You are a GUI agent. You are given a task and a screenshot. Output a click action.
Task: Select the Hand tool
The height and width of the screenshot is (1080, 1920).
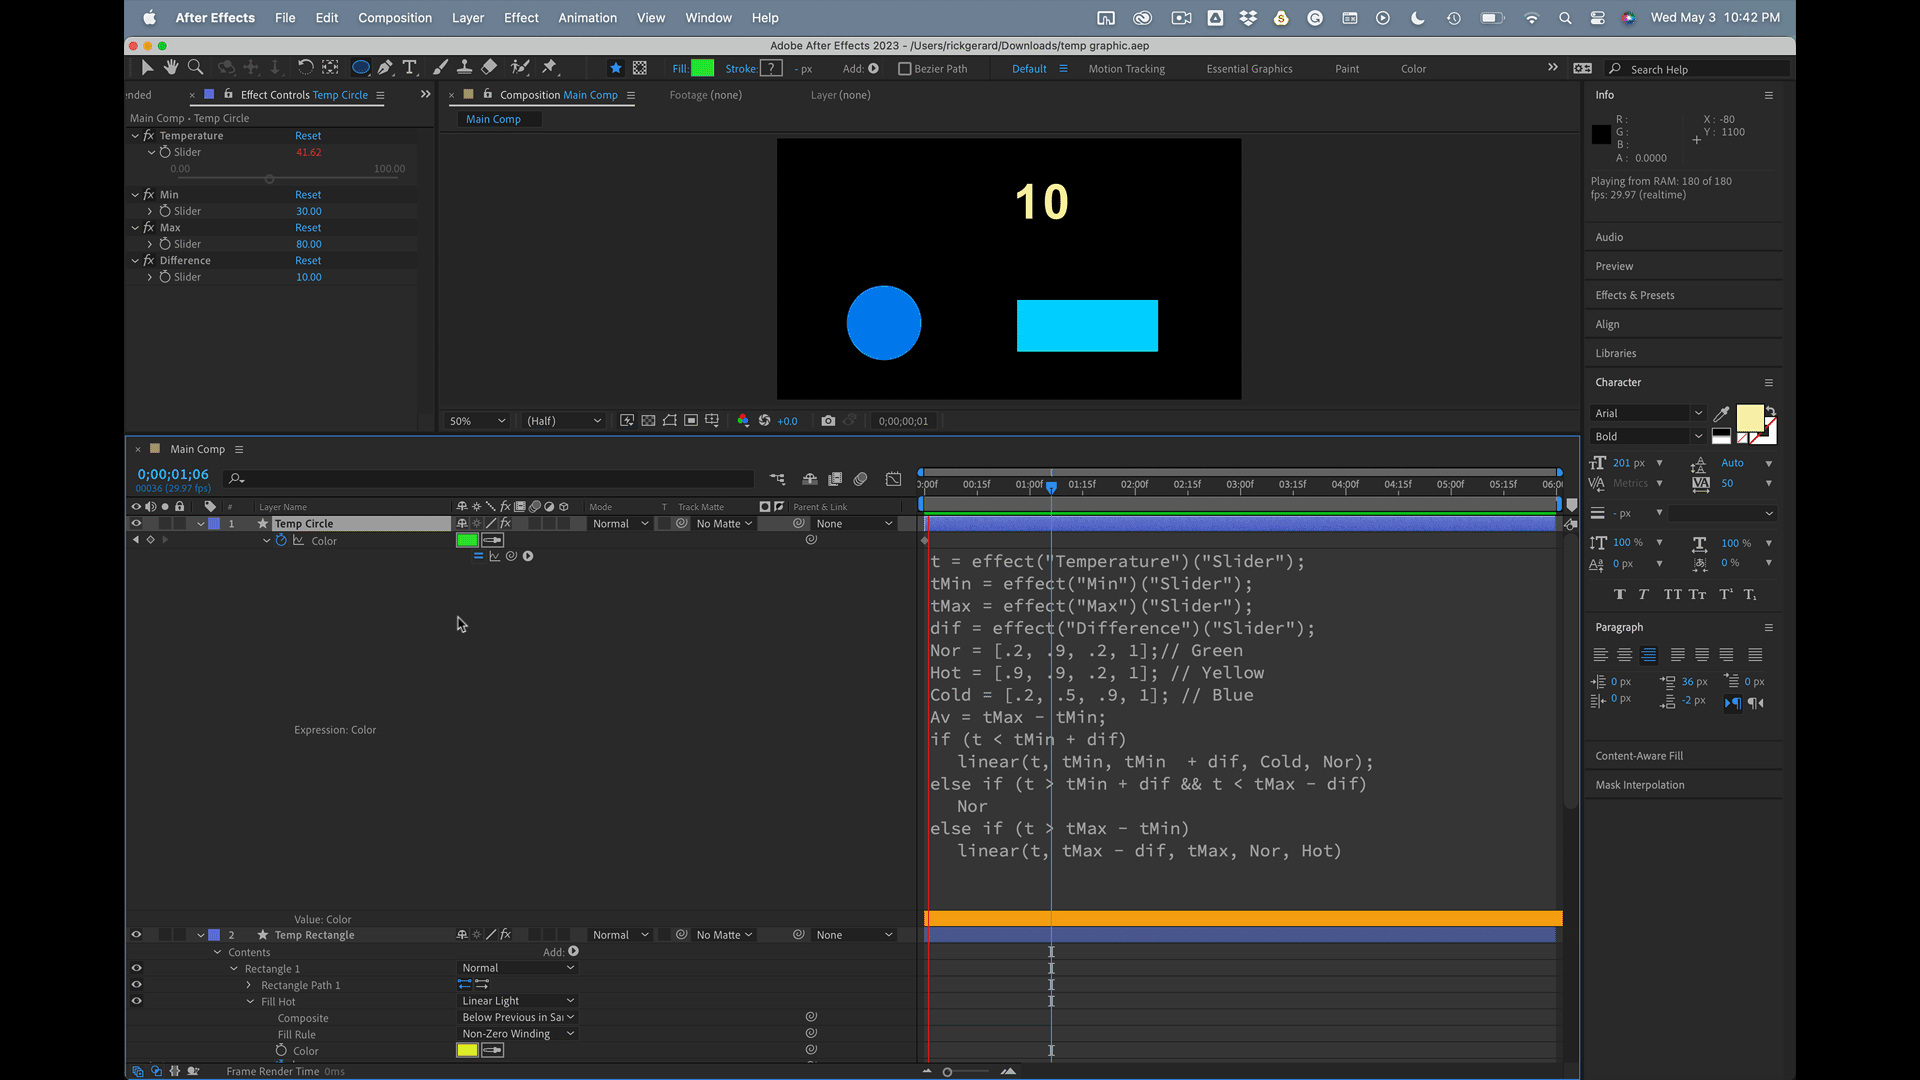click(171, 67)
